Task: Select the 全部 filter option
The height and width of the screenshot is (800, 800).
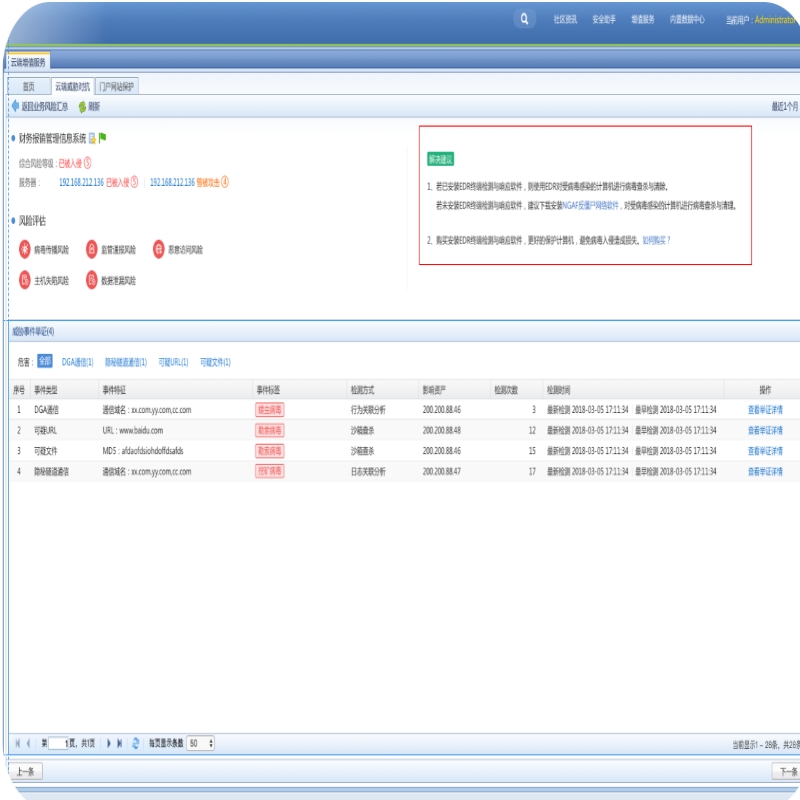Action: click(44, 362)
